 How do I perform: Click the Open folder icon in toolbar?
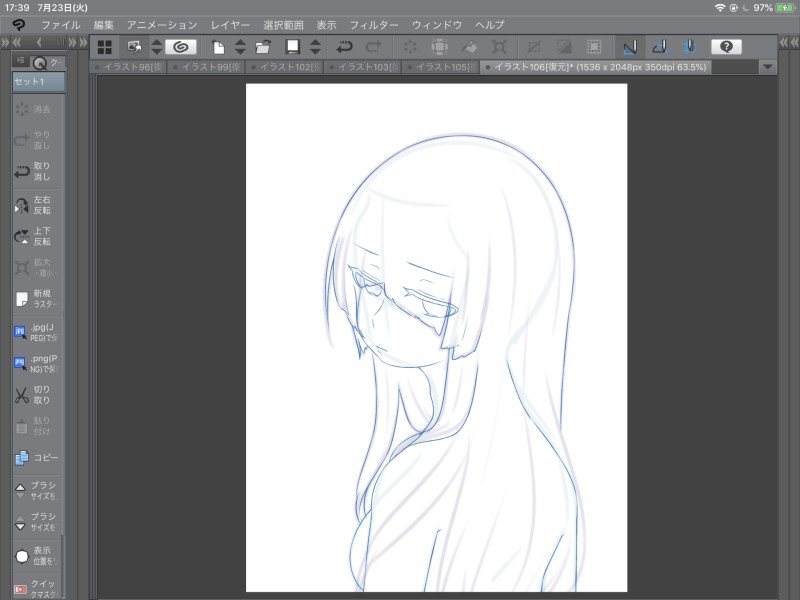coord(263,47)
